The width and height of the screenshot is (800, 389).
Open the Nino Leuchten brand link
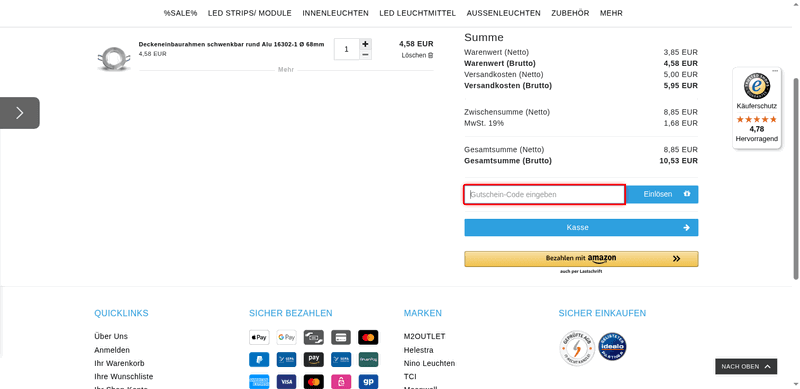click(429, 363)
